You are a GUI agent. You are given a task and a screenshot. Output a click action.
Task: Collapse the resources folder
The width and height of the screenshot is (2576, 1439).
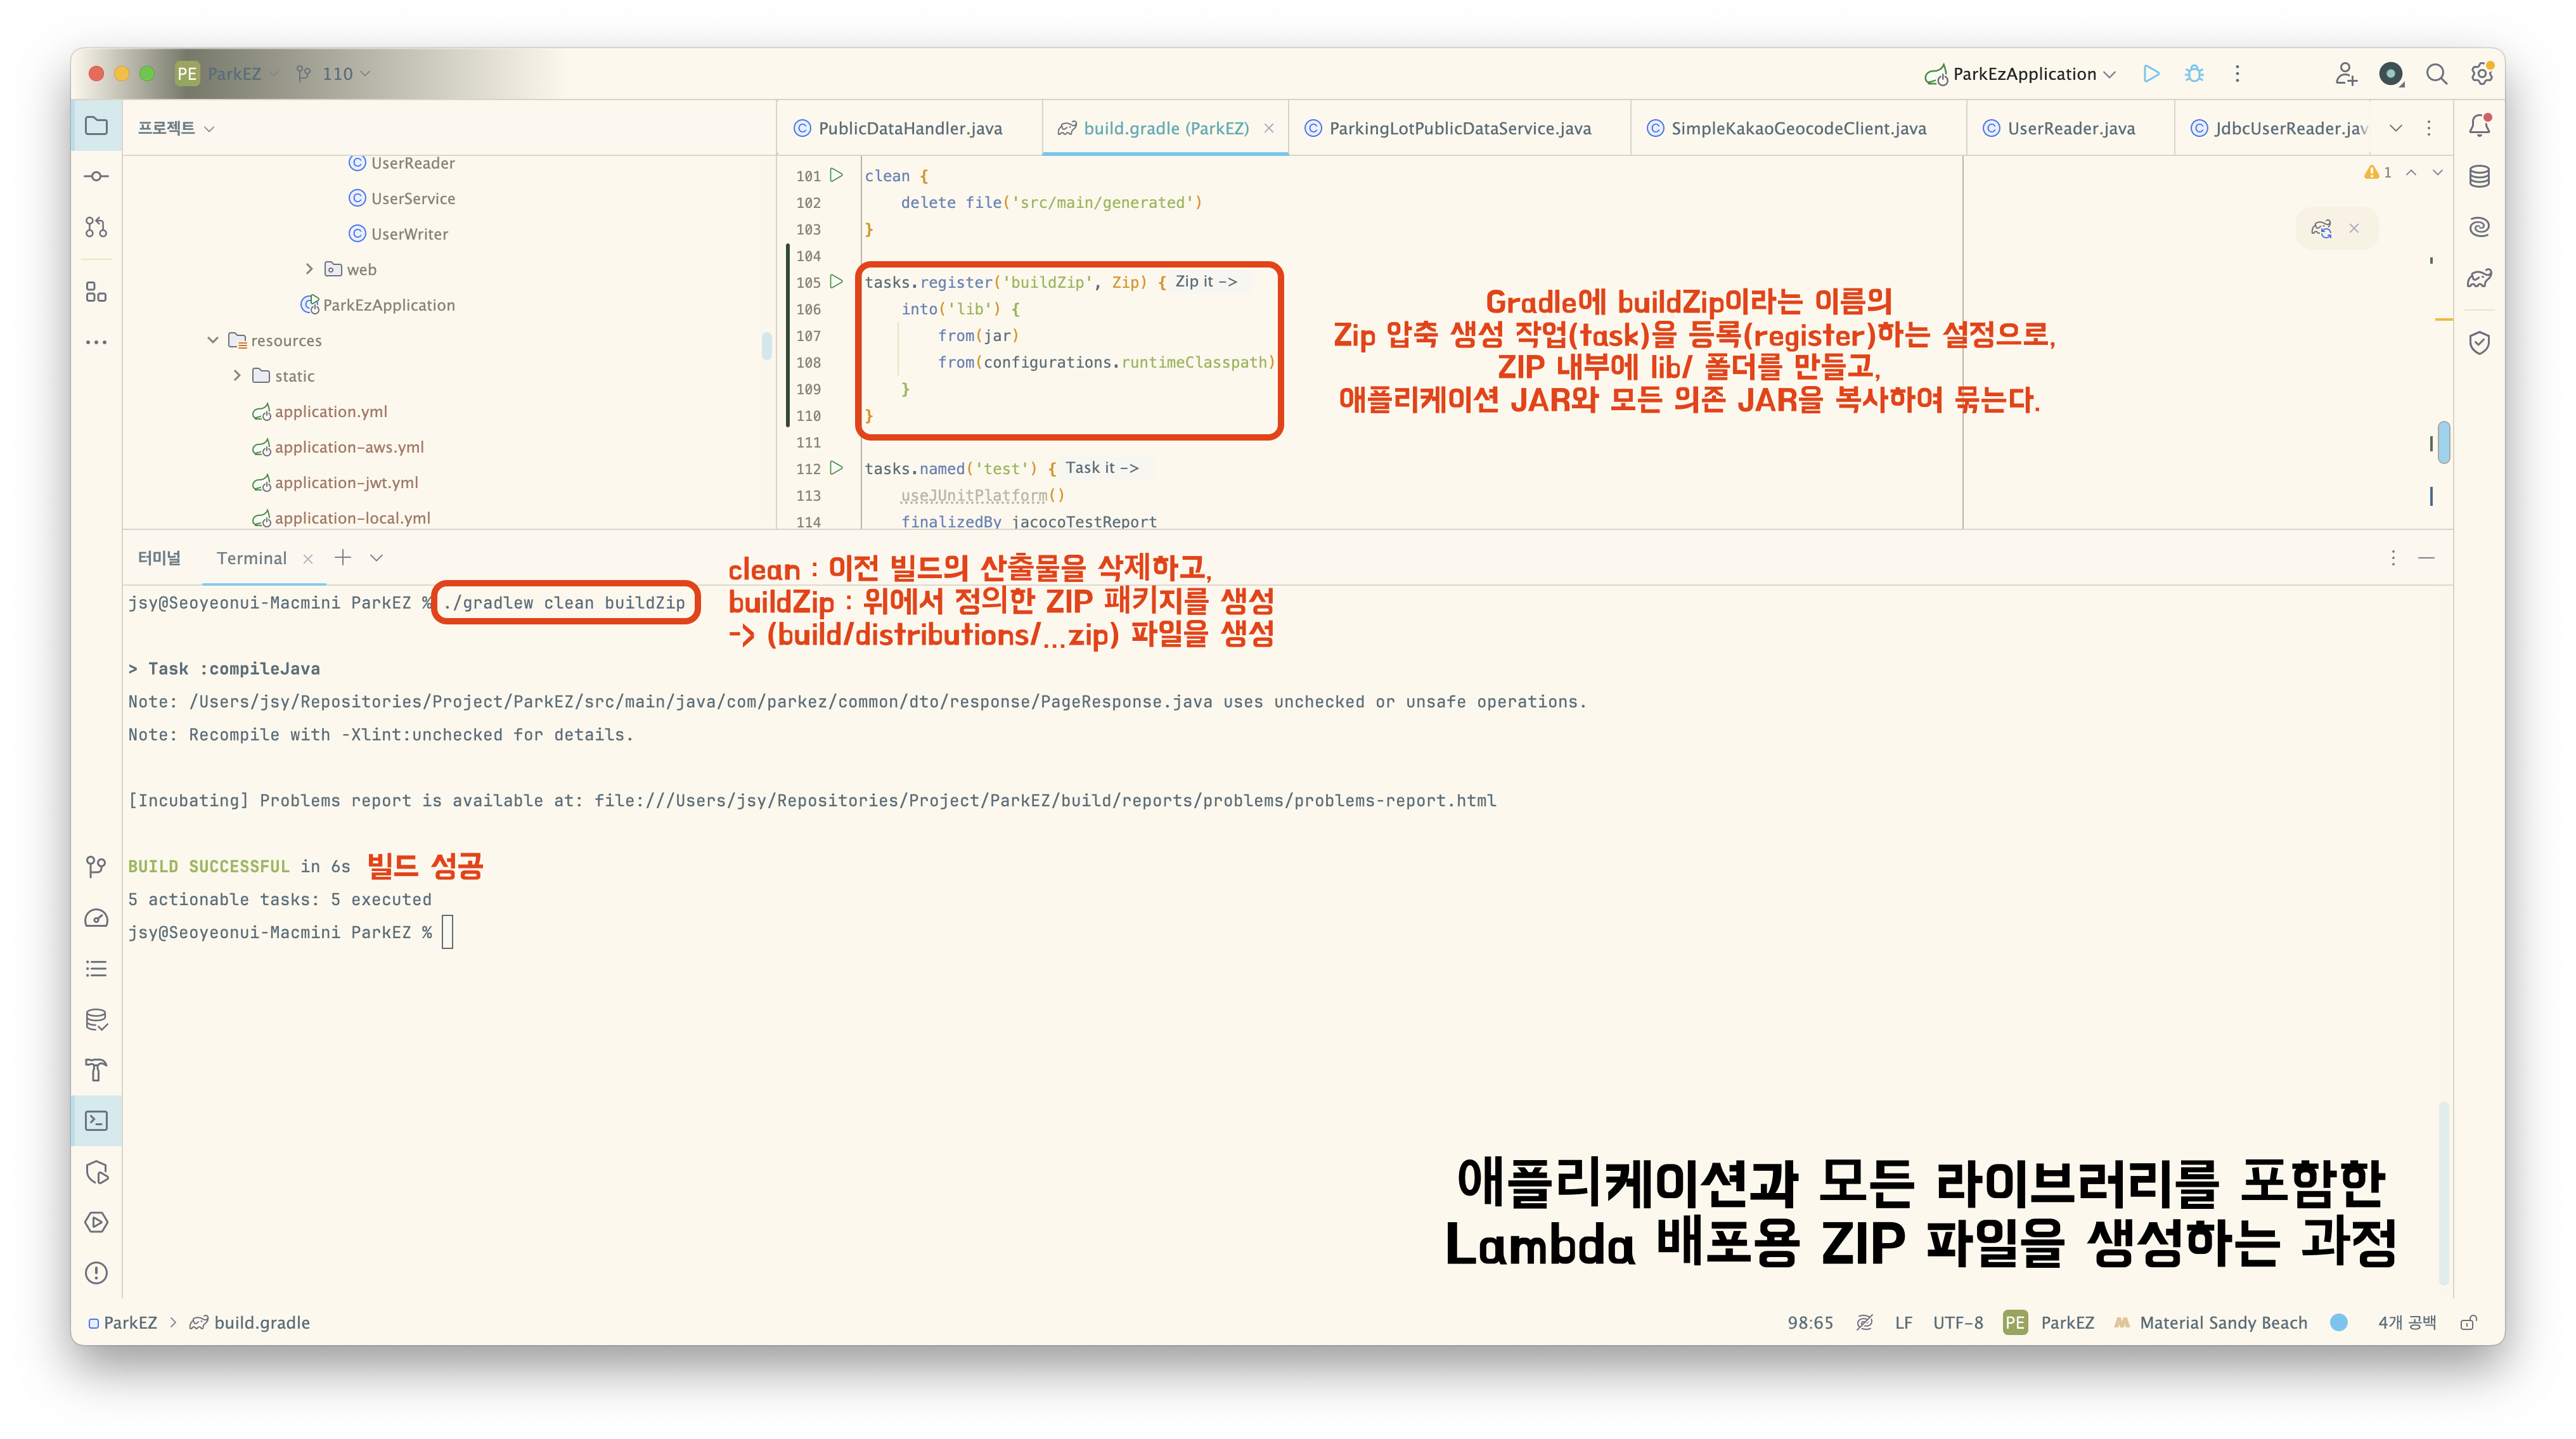pyautogui.click(x=213, y=340)
